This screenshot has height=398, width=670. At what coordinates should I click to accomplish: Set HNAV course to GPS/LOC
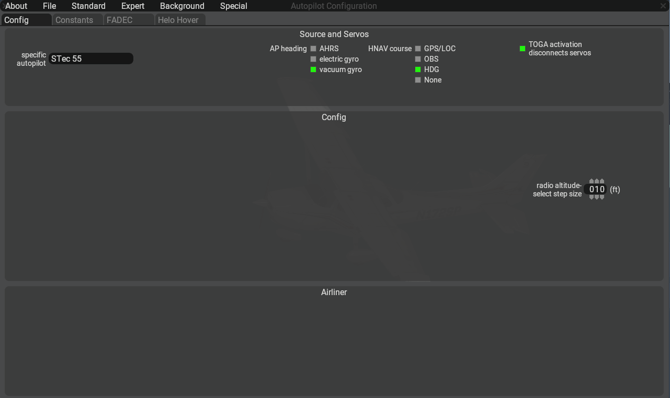(418, 49)
